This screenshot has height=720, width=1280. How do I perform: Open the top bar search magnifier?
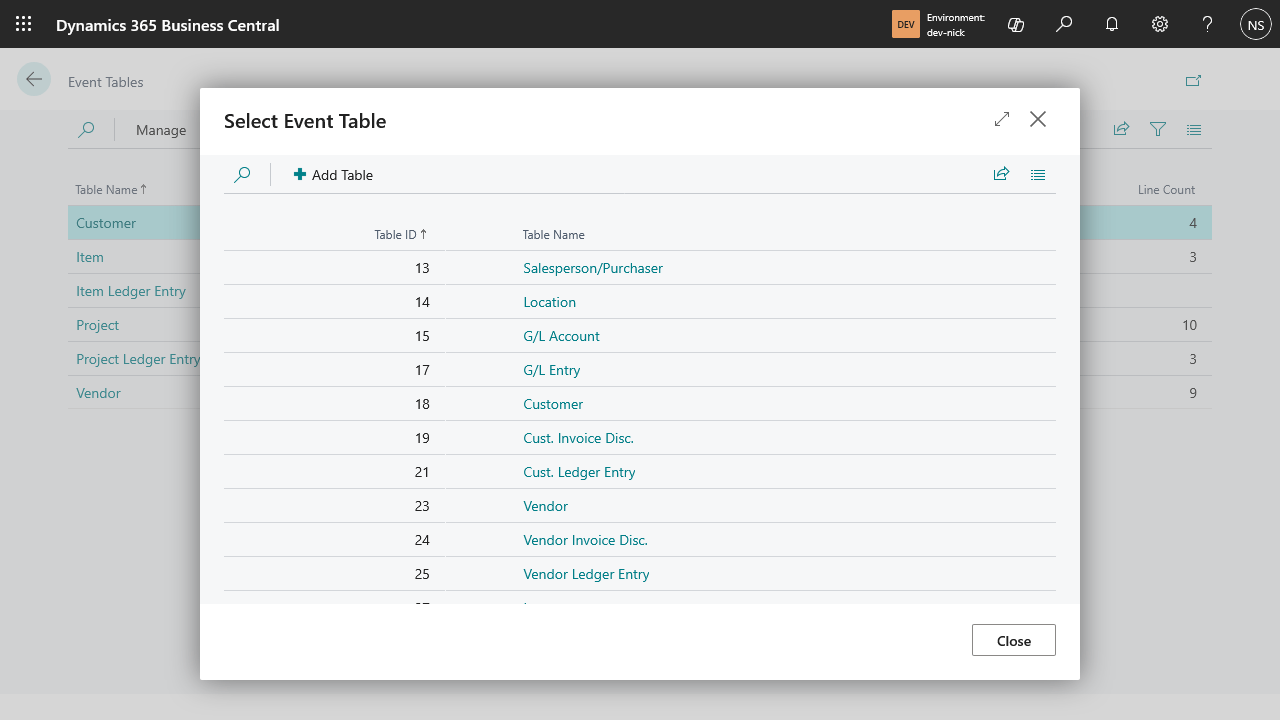point(1064,24)
